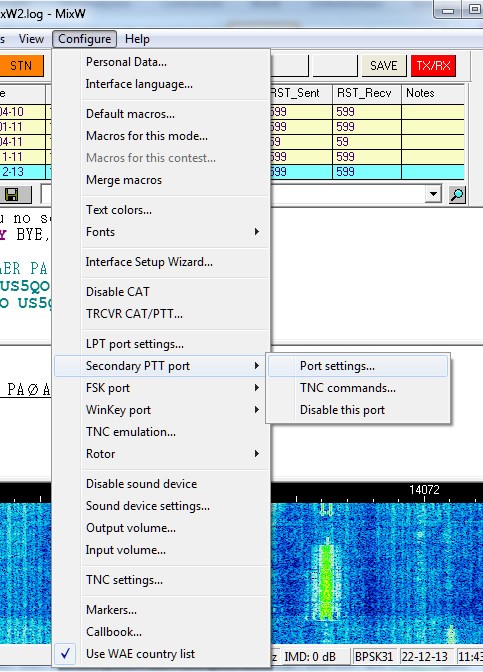Open TNC commands... in submenu

pyautogui.click(x=358, y=388)
